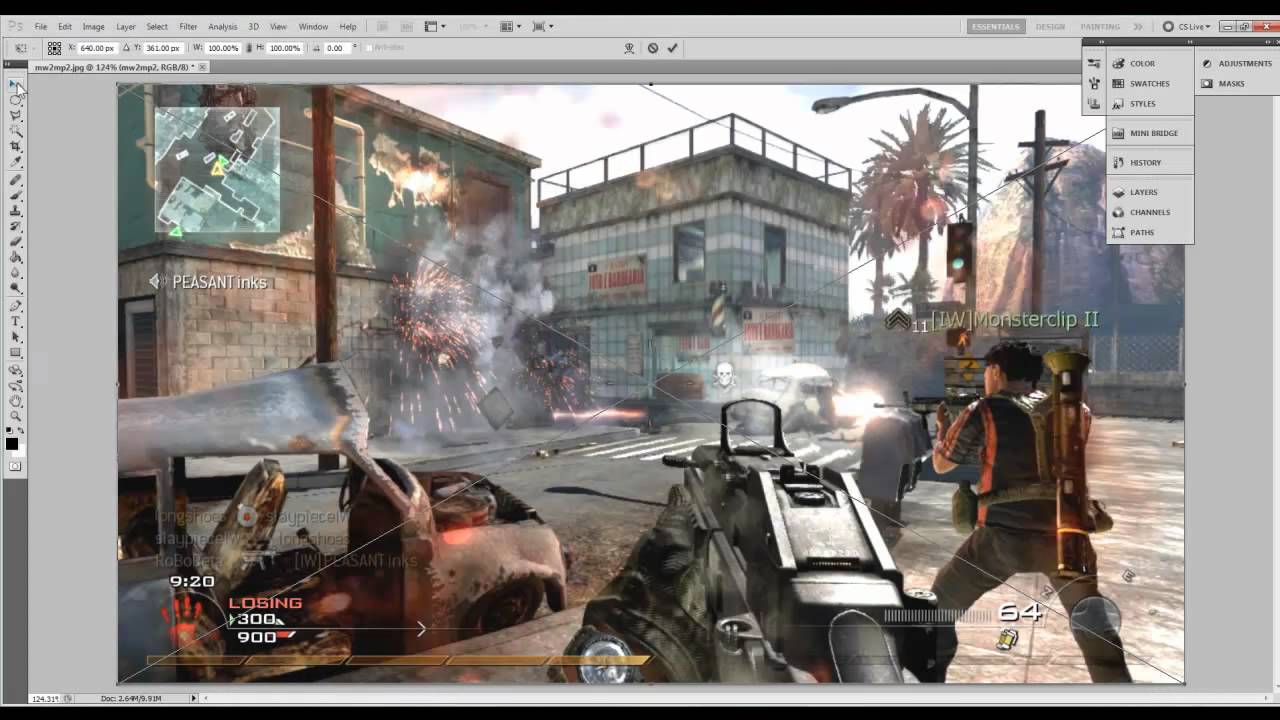
Task: Open the Window menu
Action: (313, 27)
